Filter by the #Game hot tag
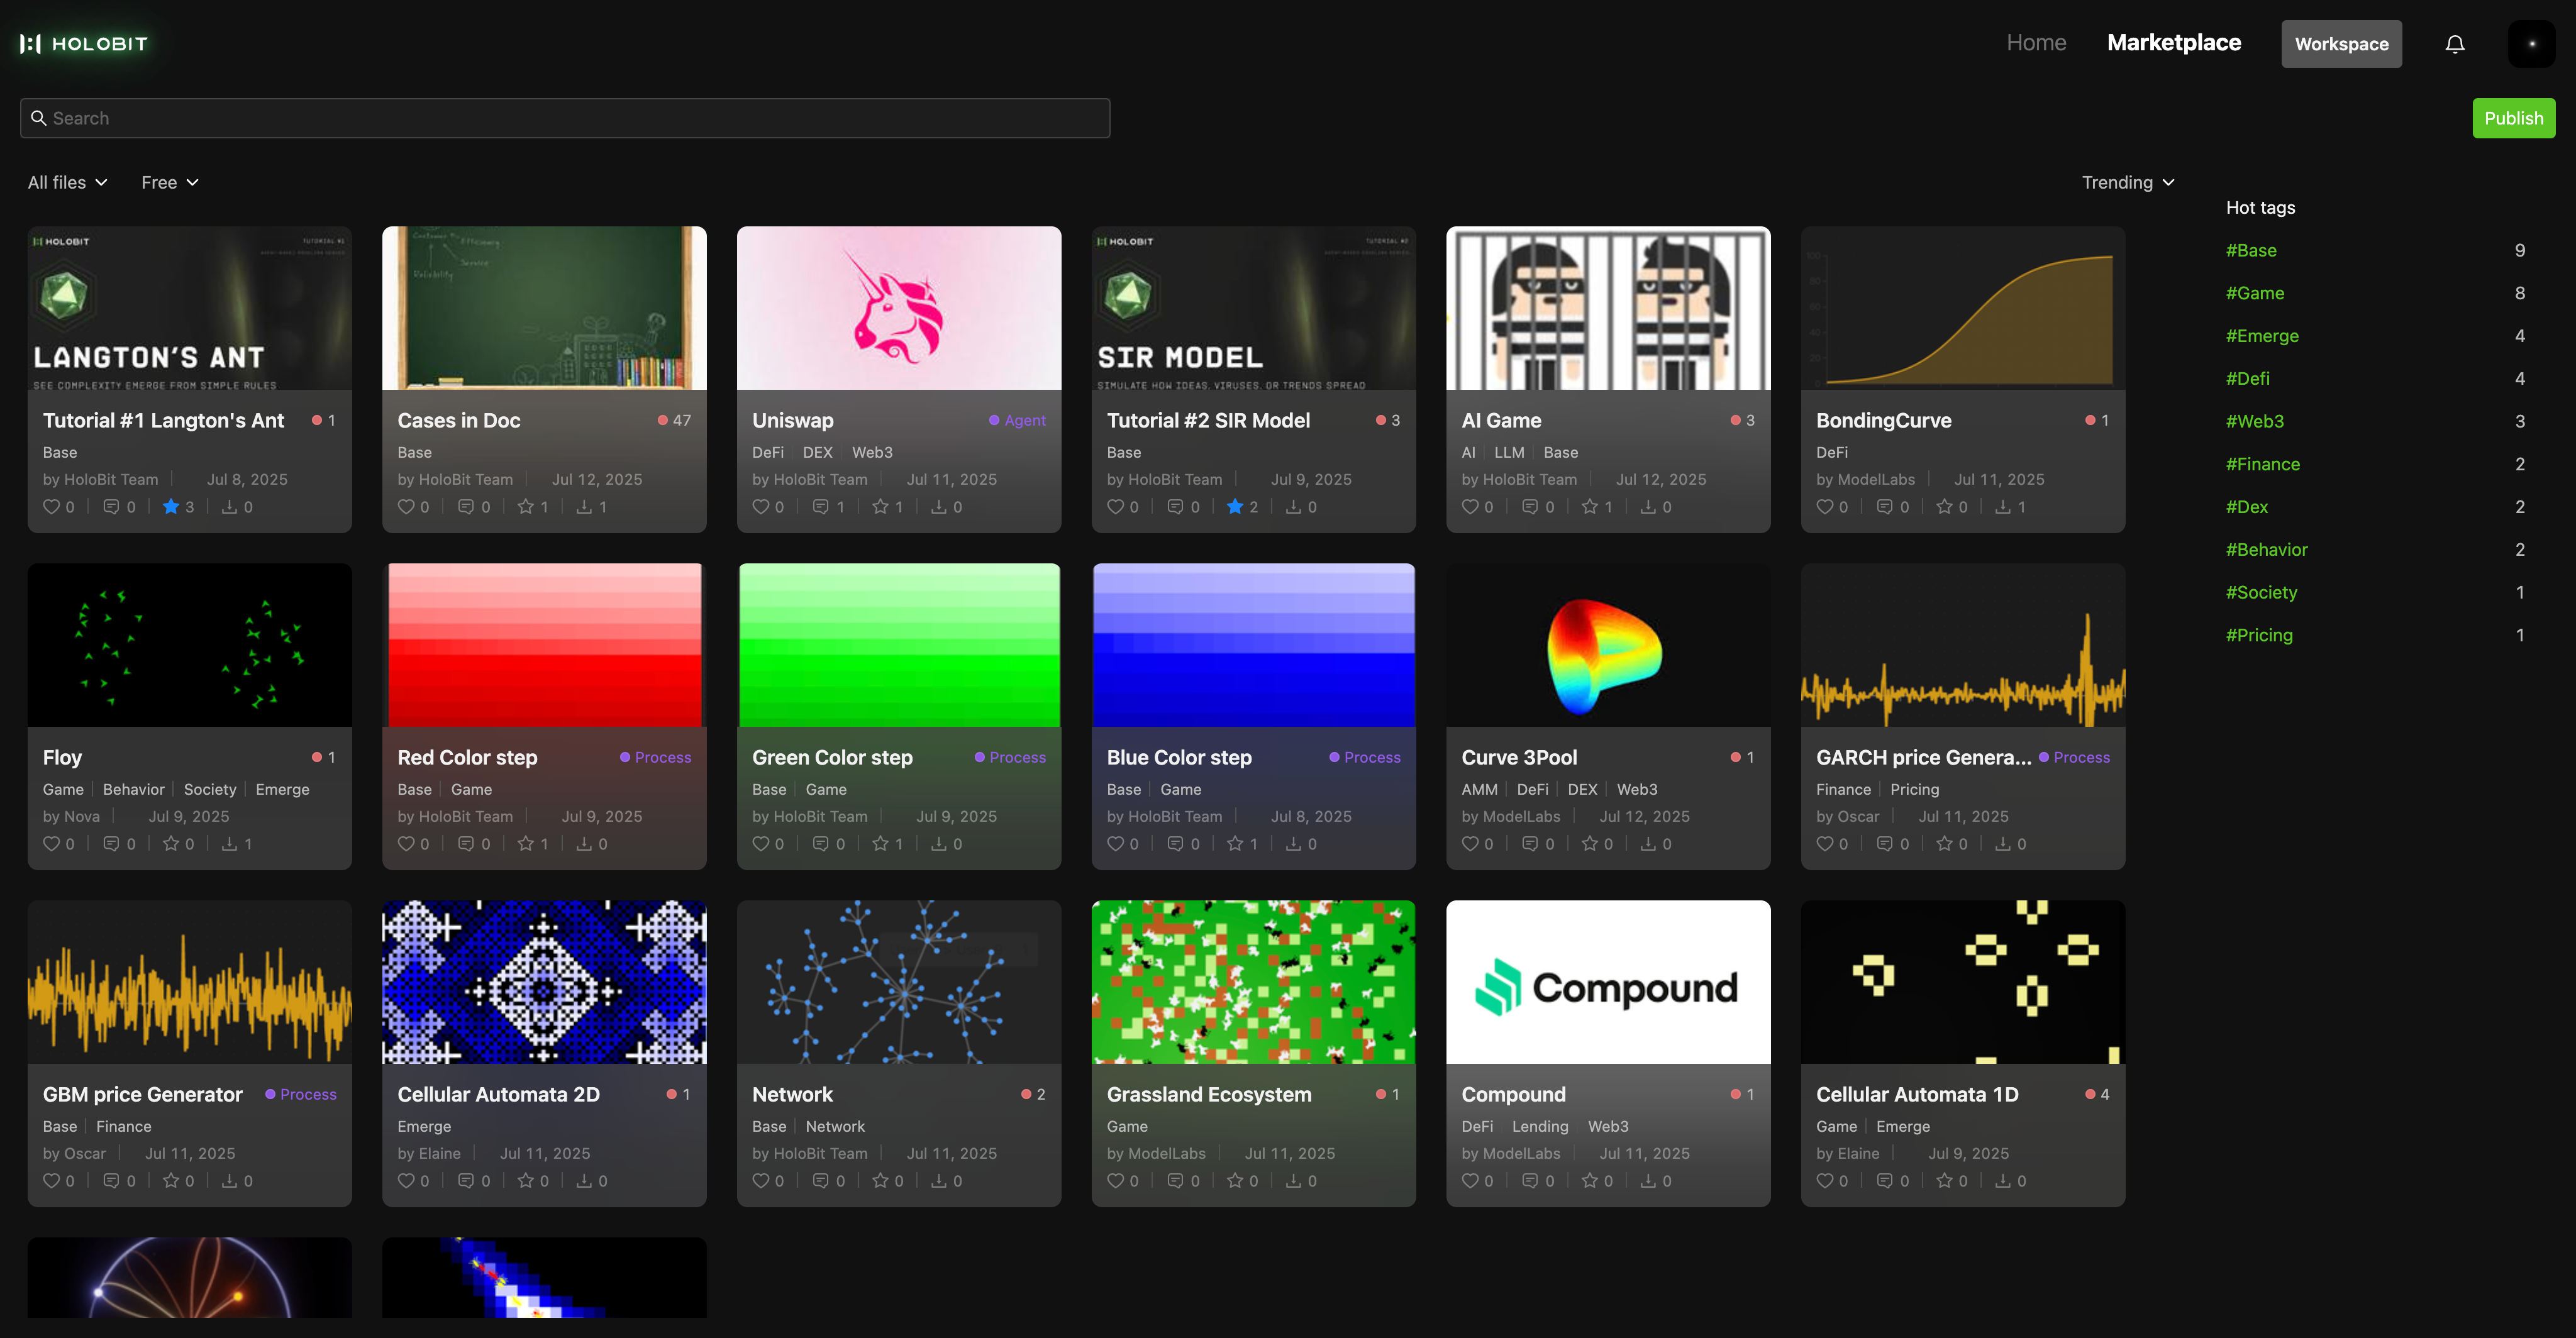The width and height of the screenshot is (2576, 1338). (2255, 294)
